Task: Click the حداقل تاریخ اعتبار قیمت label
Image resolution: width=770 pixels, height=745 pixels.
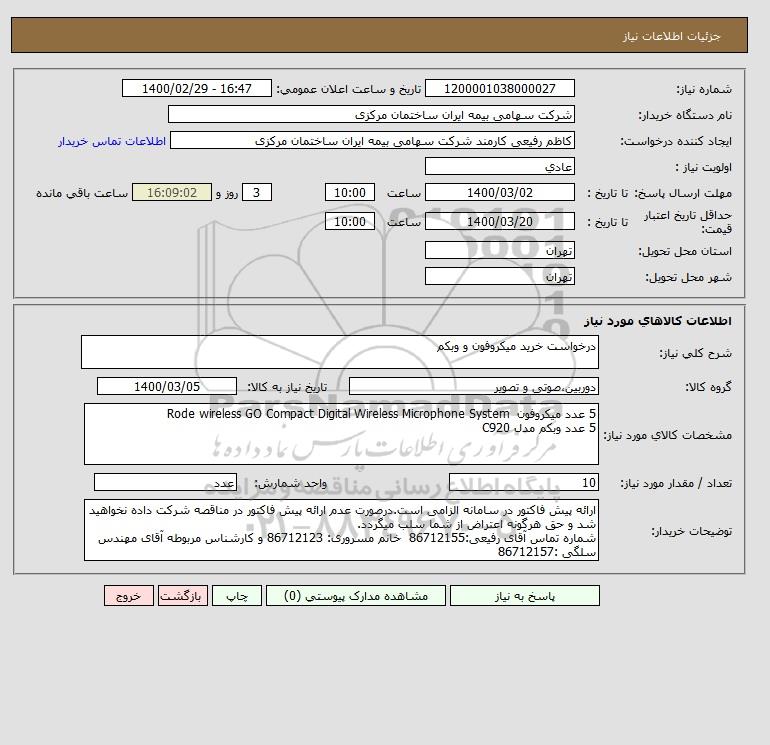Action: [x=688, y=222]
